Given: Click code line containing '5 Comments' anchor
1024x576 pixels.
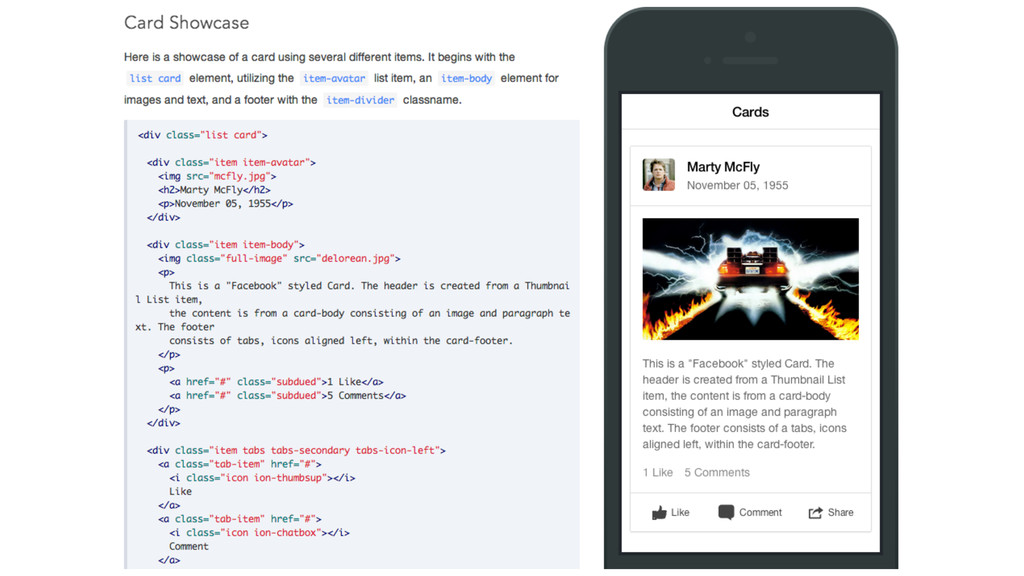Looking at the screenshot, I should (287, 396).
